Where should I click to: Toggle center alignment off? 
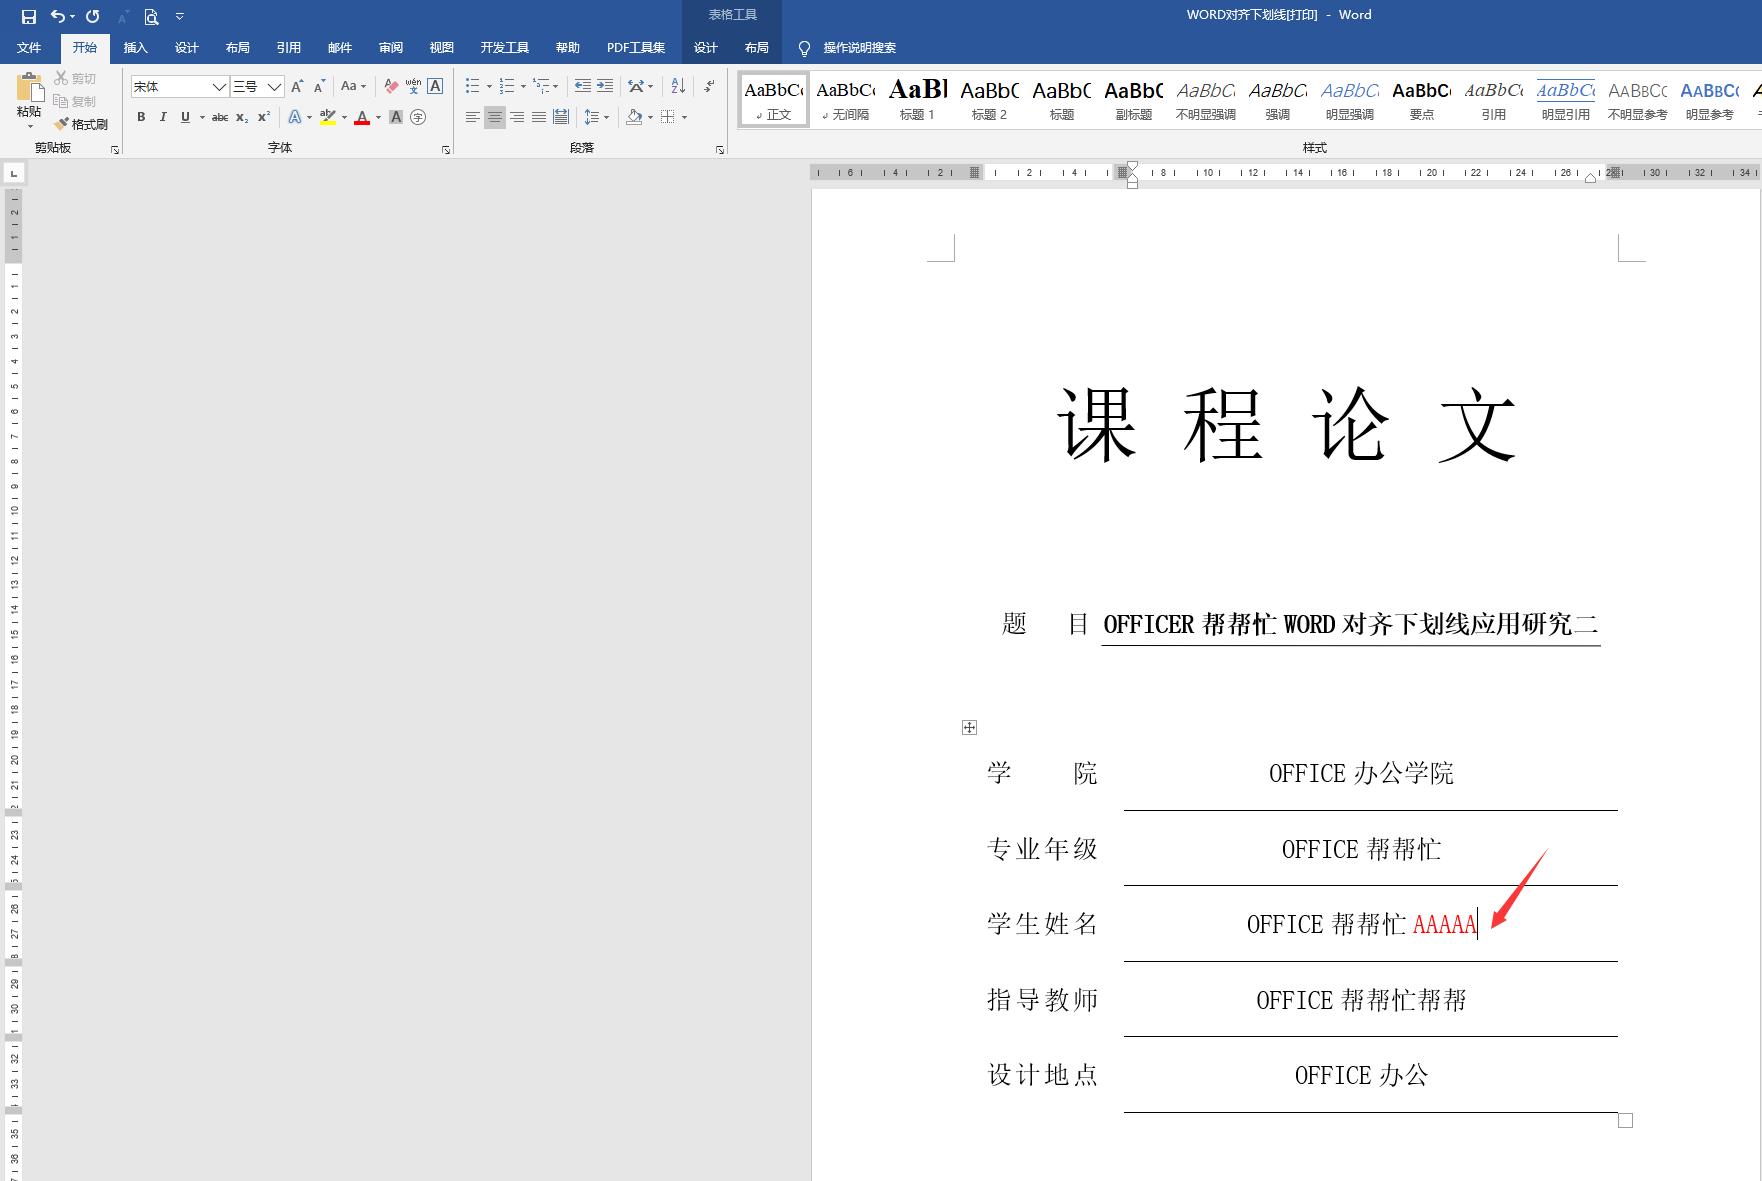[494, 117]
